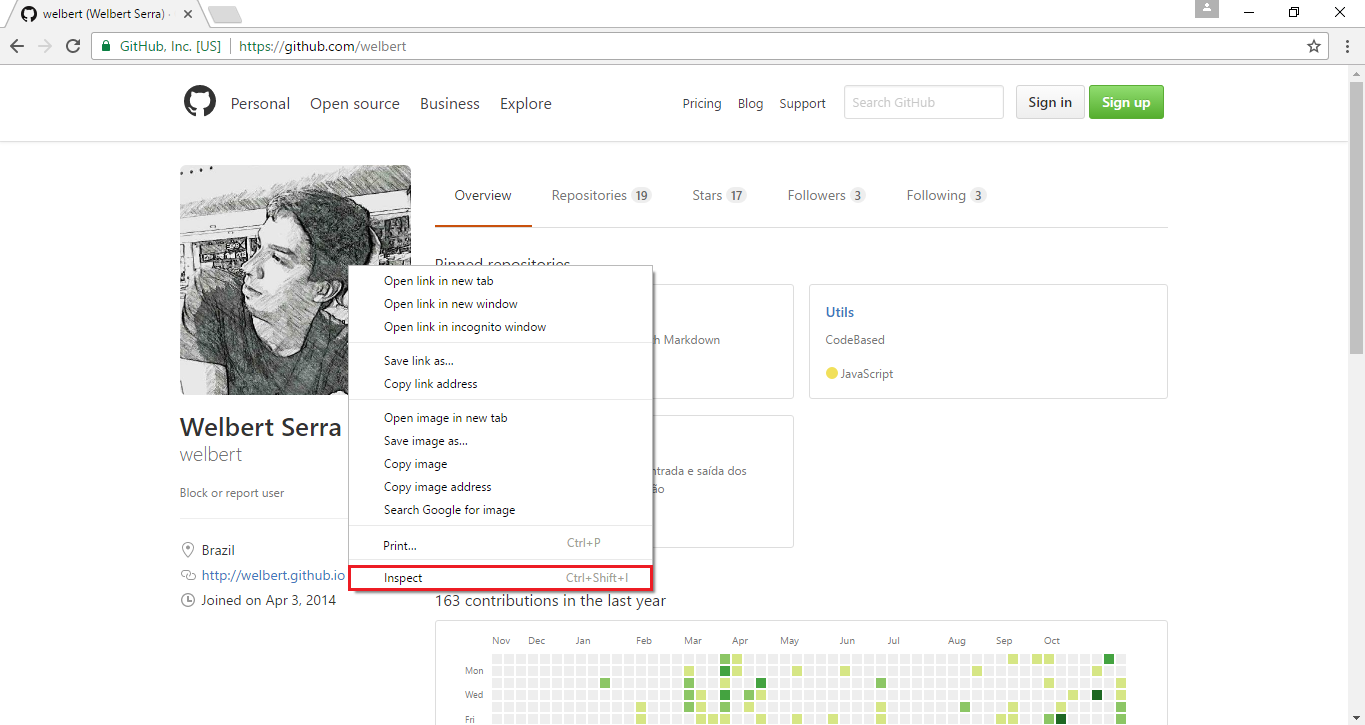Click 'Joined on Apr 3, 2014' text
This screenshot has height=725, width=1365.
269,600
